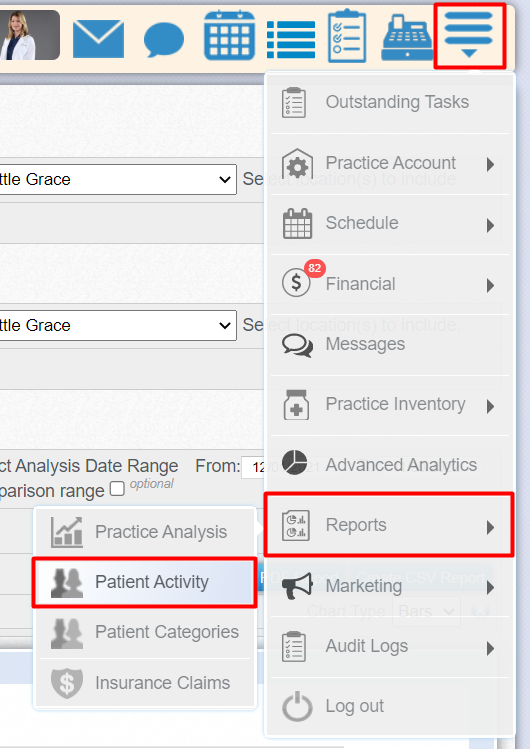Click the From date input field
This screenshot has height=749, width=530.
(253, 467)
